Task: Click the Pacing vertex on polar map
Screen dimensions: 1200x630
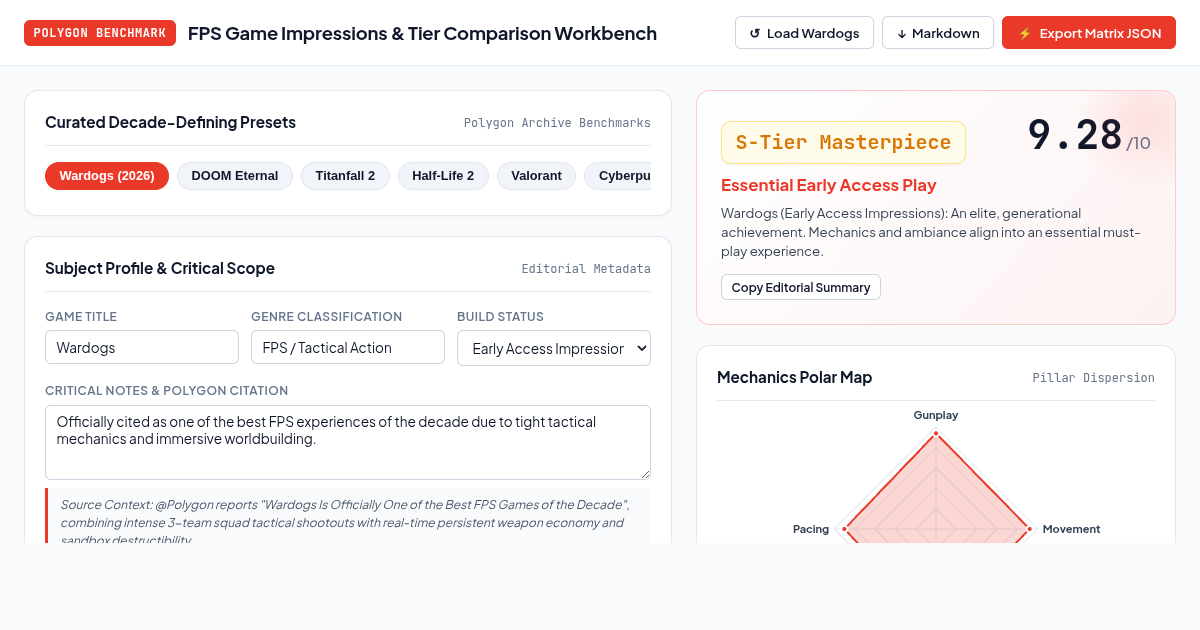Action: point(844,529)
